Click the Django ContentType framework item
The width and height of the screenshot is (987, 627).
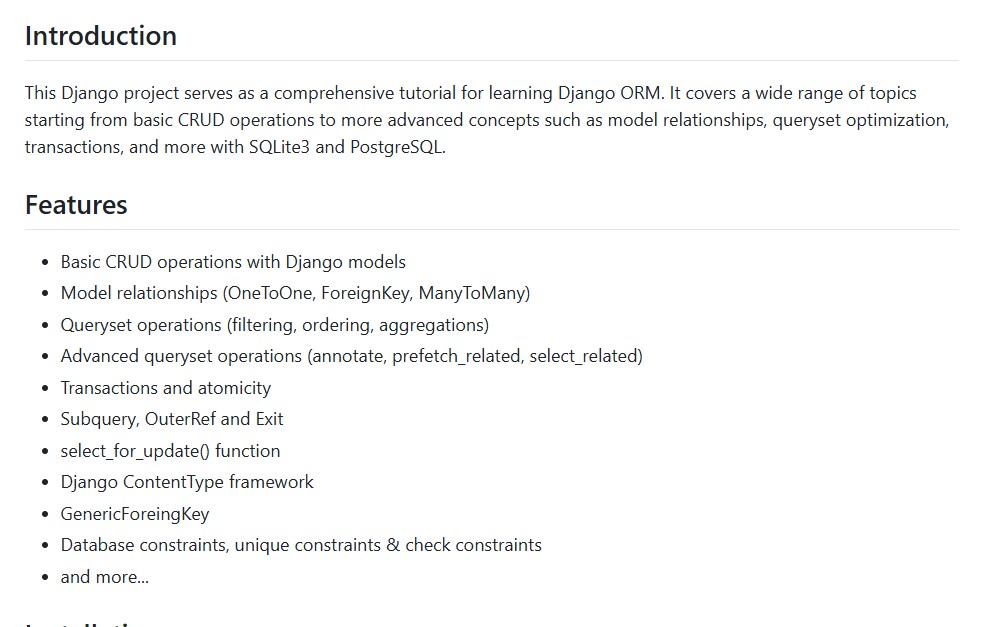187,482
